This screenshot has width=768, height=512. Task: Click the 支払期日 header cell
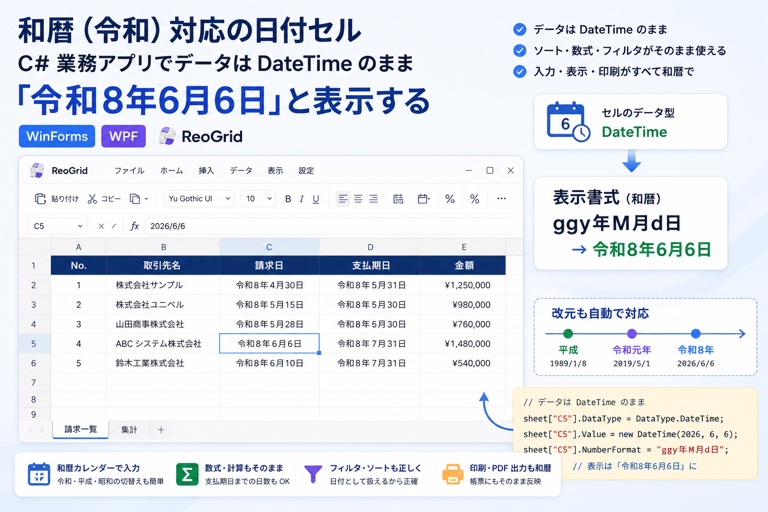click(370, 265)
